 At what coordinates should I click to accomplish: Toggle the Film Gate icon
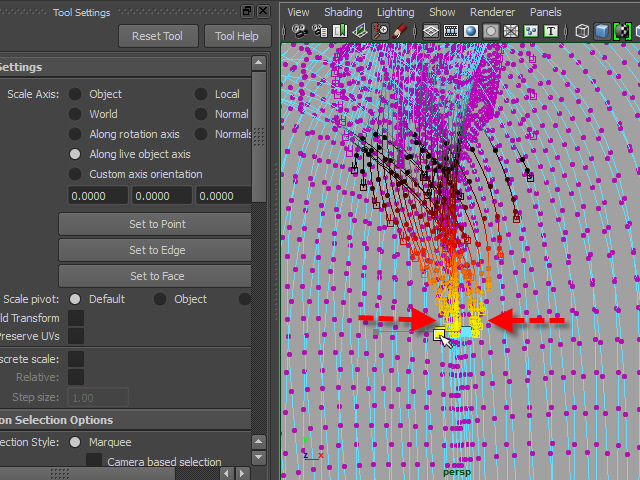450,31
